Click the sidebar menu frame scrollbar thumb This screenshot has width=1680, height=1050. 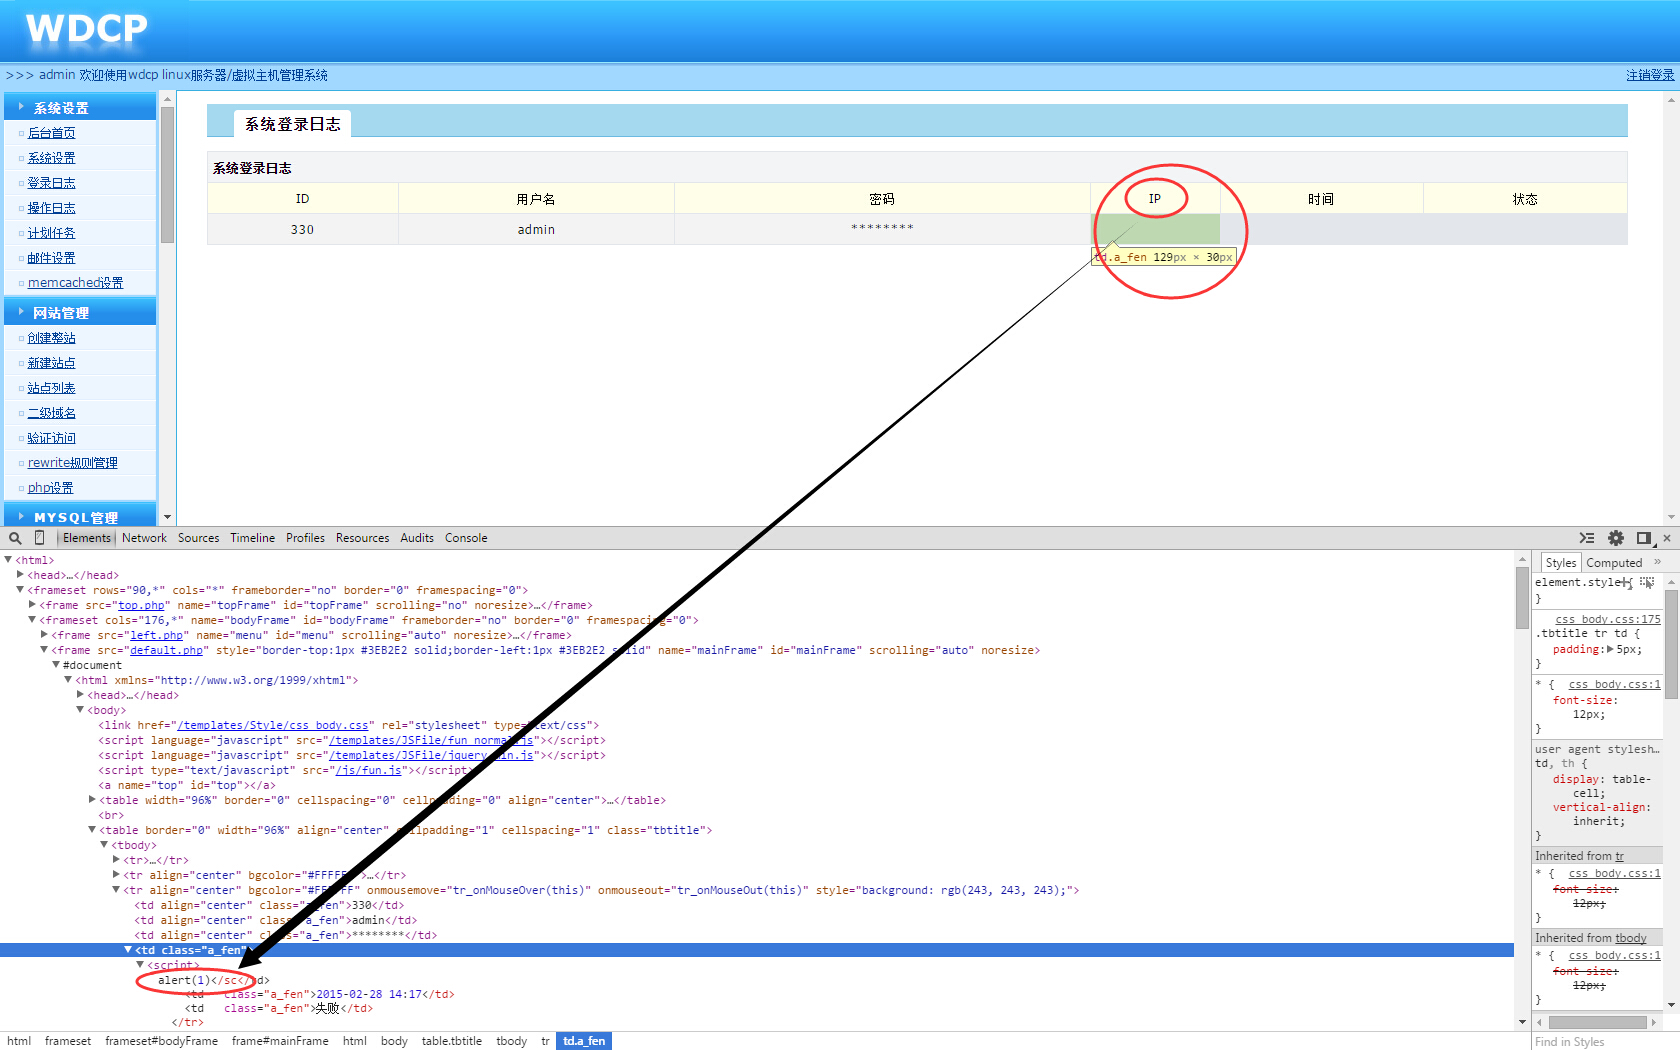pyautogui.click(x=167, y=174)
